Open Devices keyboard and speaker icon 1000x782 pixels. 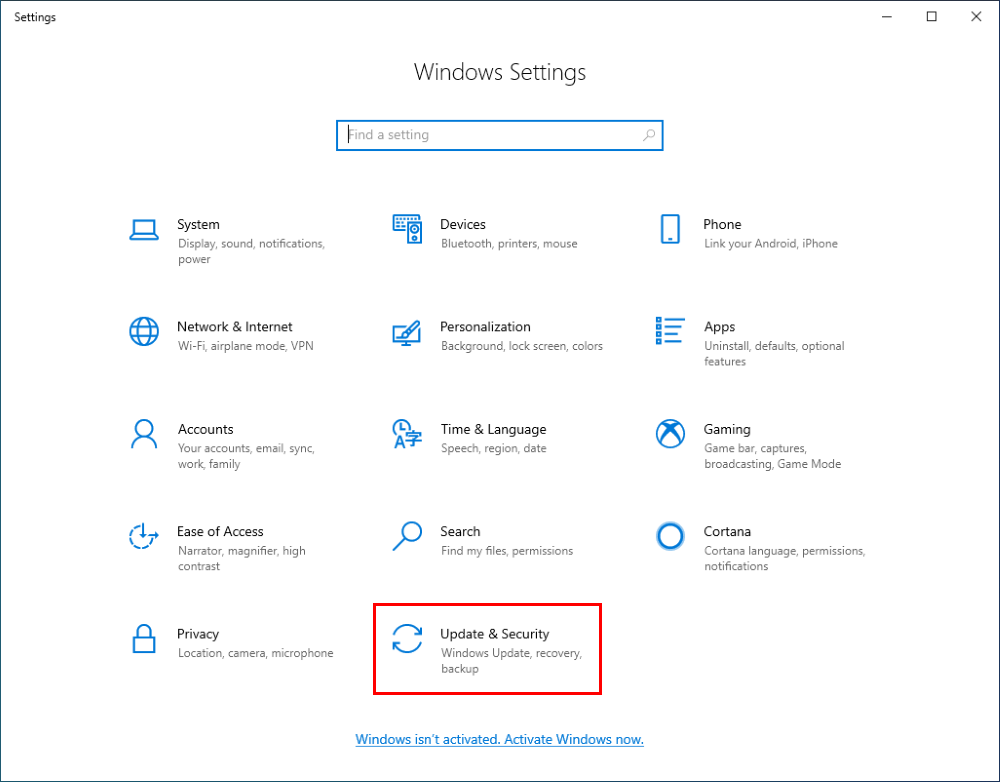[x=407, y=229]
